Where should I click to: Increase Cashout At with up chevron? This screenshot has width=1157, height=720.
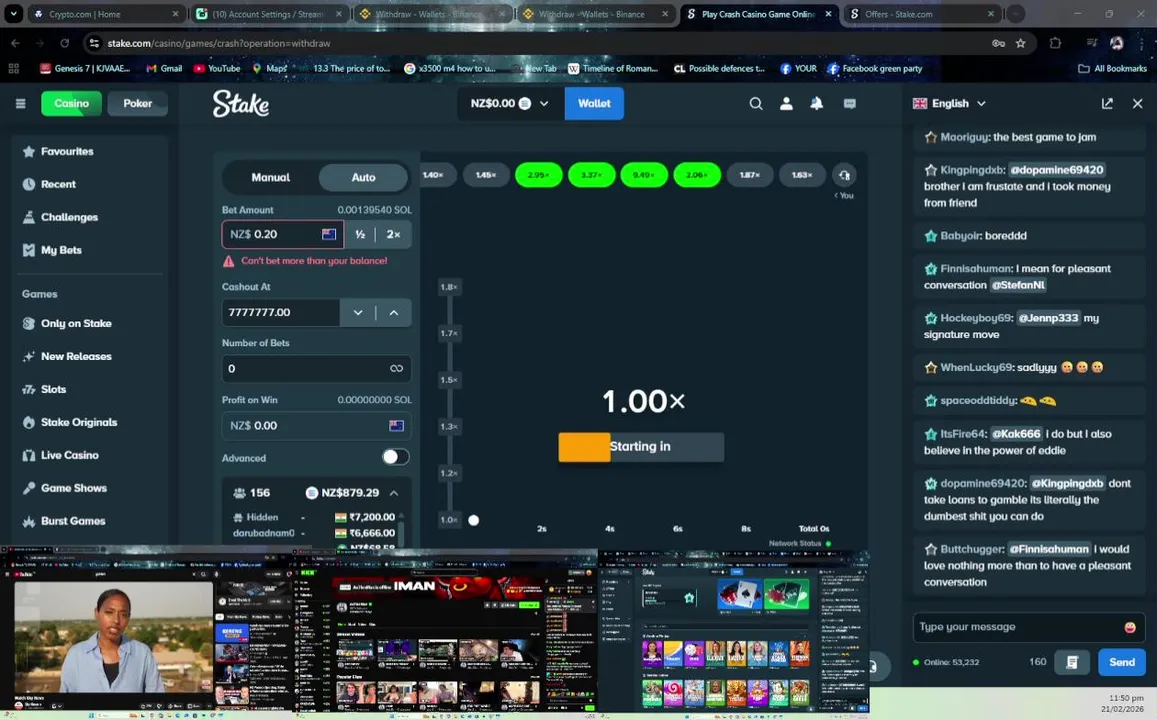coord(394,312)
